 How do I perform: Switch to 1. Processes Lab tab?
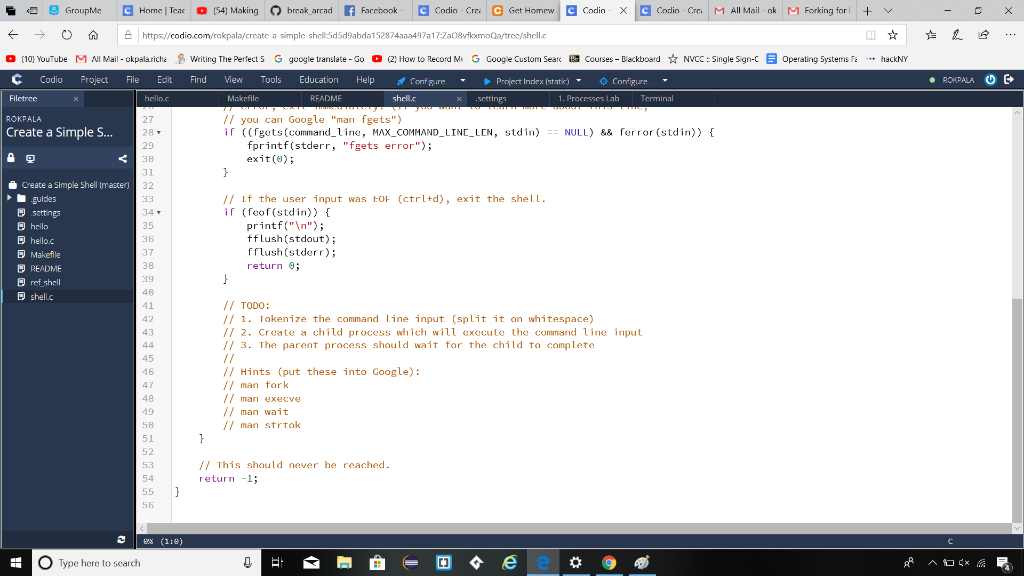pos(588,99)
